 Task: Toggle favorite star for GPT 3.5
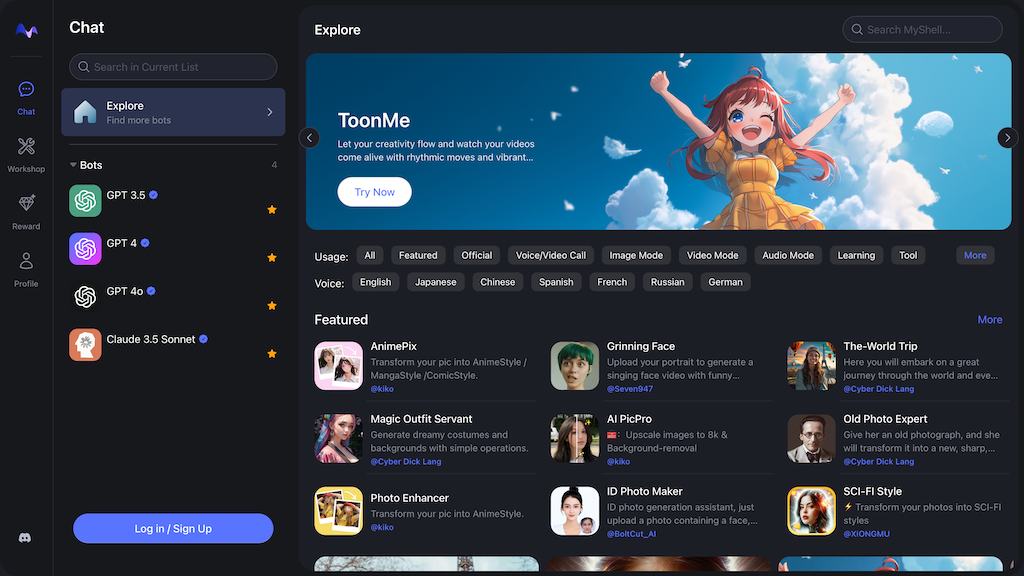pyautogui.click(x=272, y=210)
